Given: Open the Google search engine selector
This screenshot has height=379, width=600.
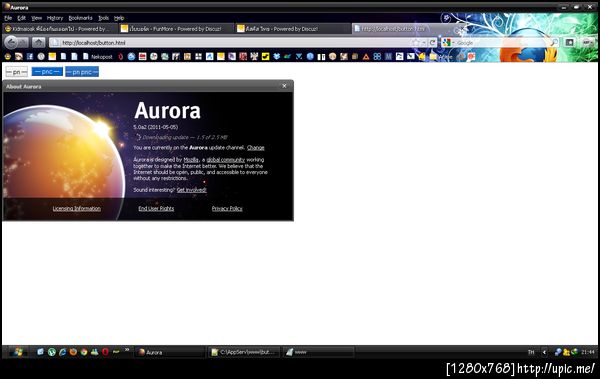Looking at the screenshot, I should point(447,42).
